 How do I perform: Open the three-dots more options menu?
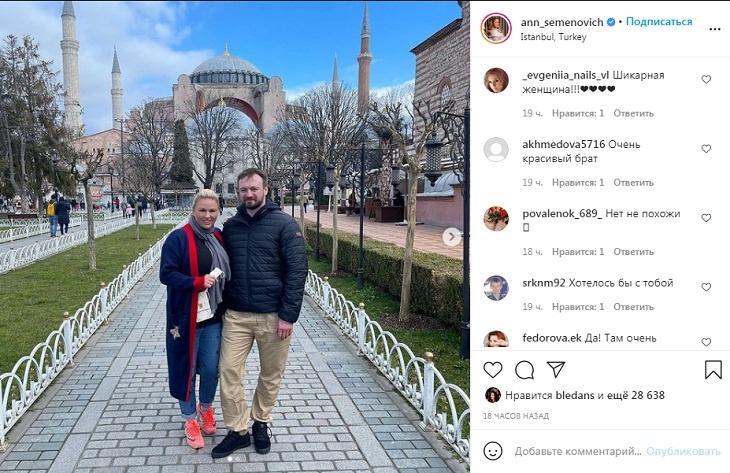[x=715, y=29]
